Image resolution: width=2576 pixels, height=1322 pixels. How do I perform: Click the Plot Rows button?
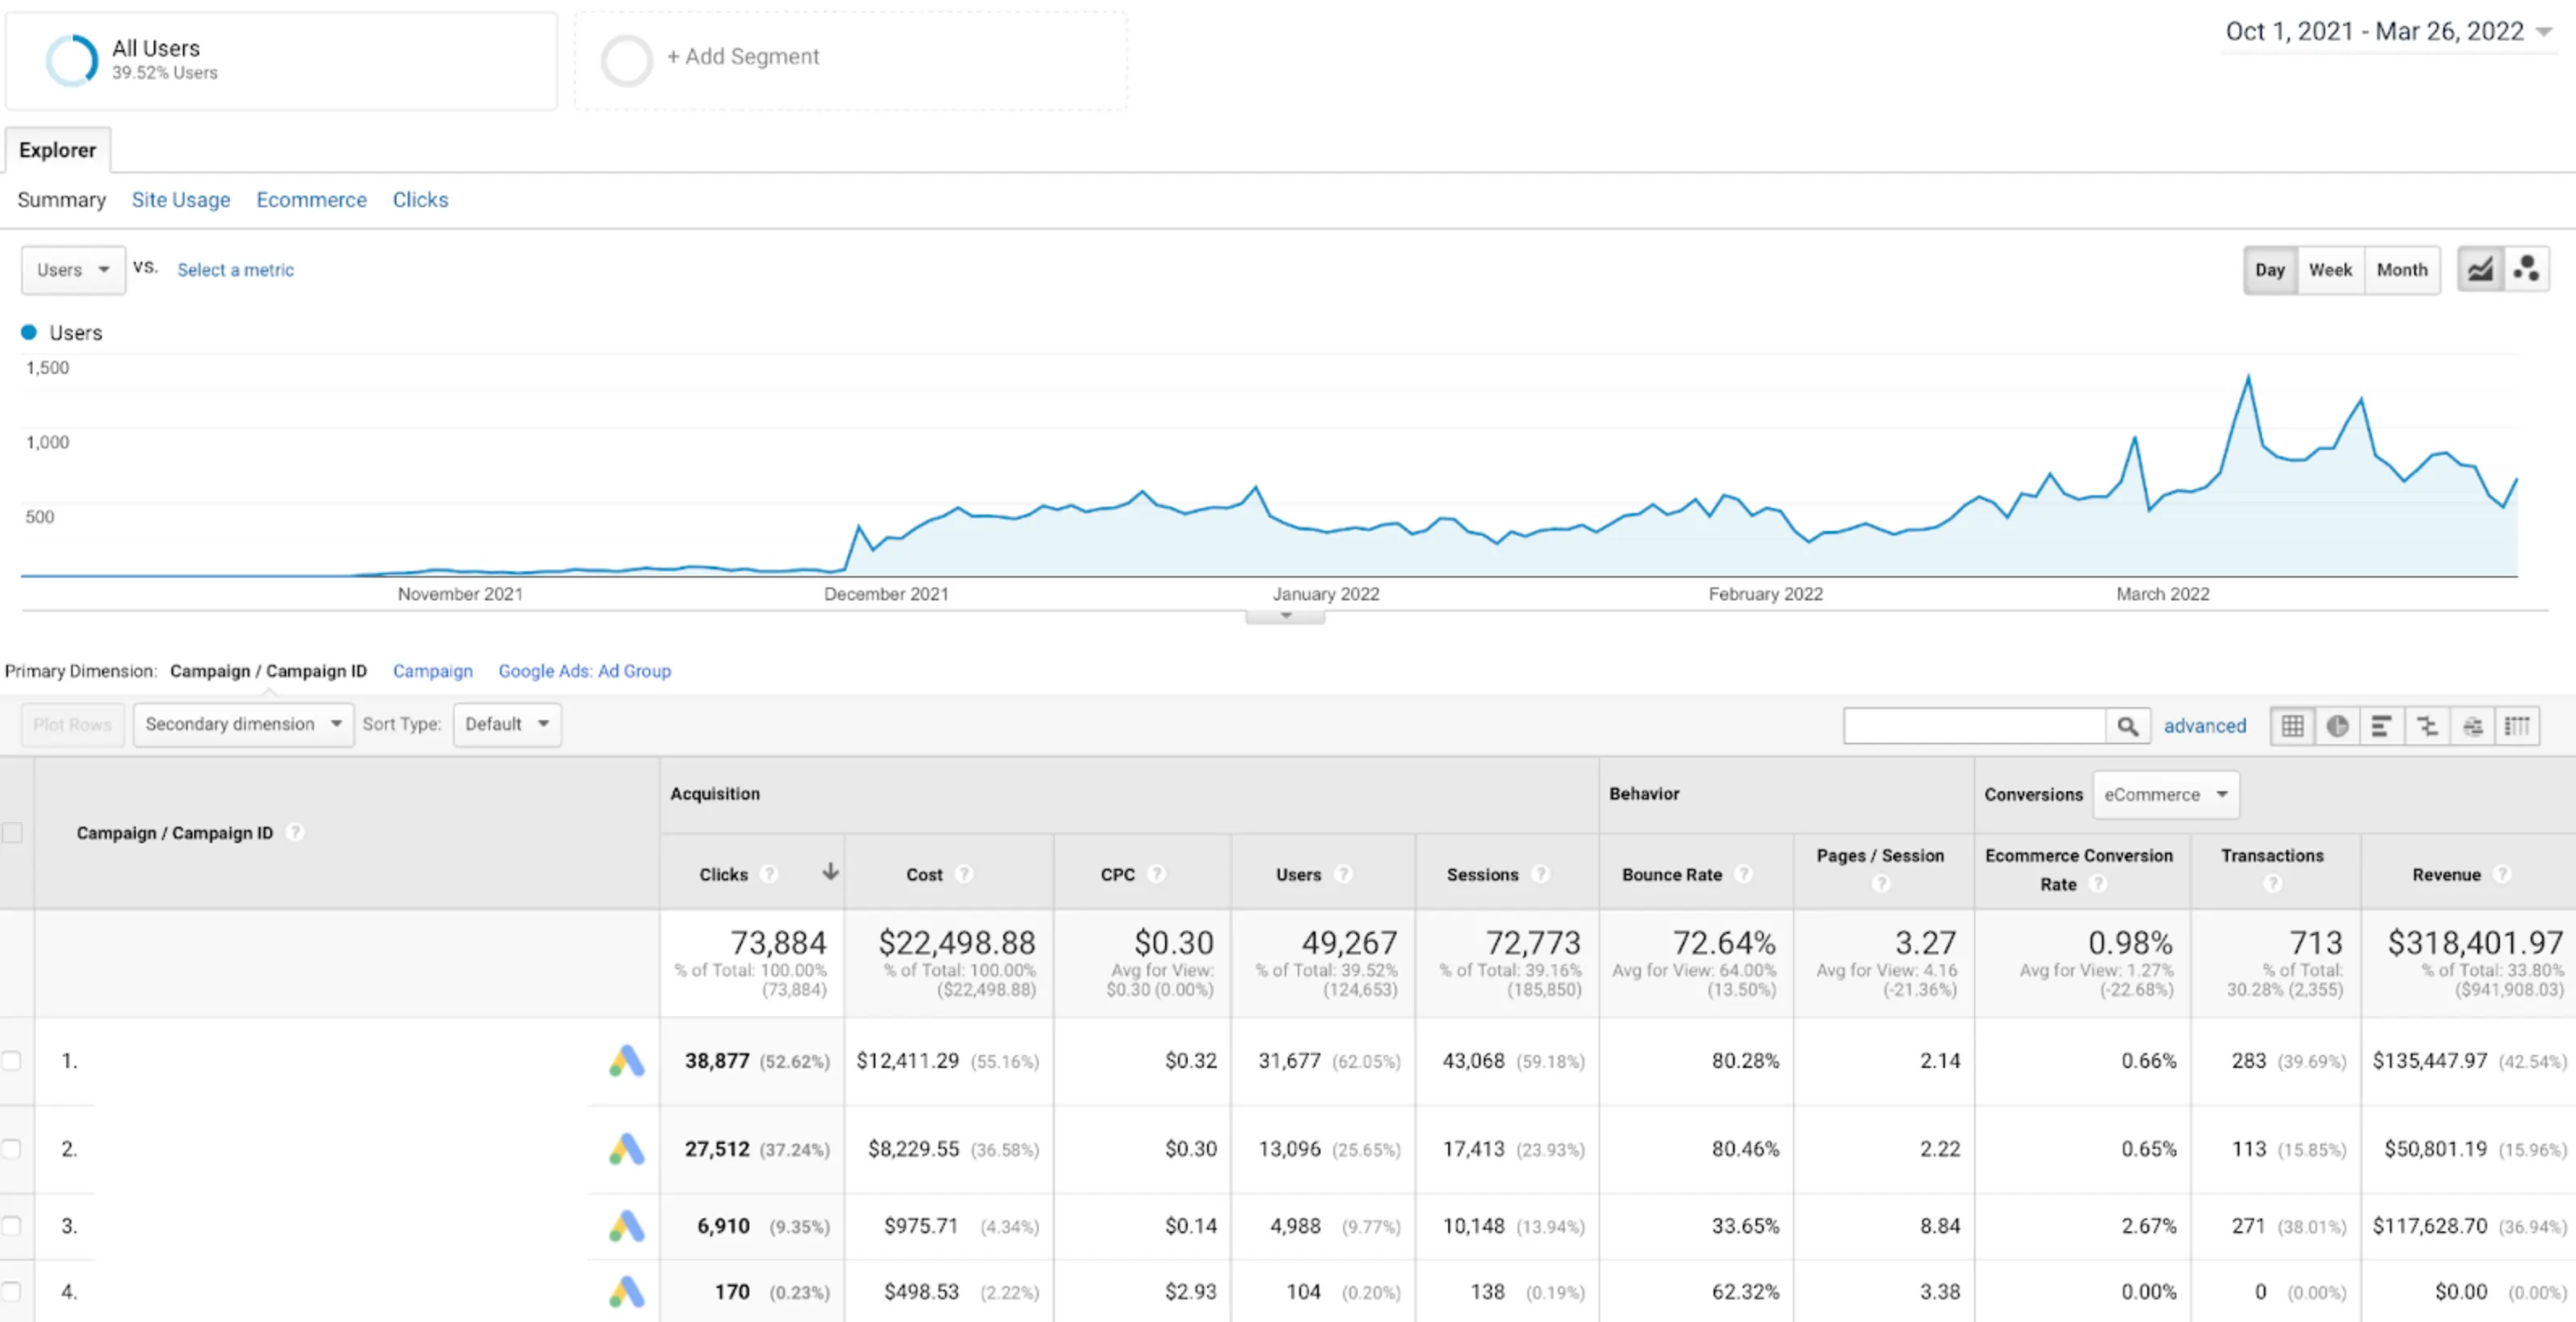coord(72,724)
